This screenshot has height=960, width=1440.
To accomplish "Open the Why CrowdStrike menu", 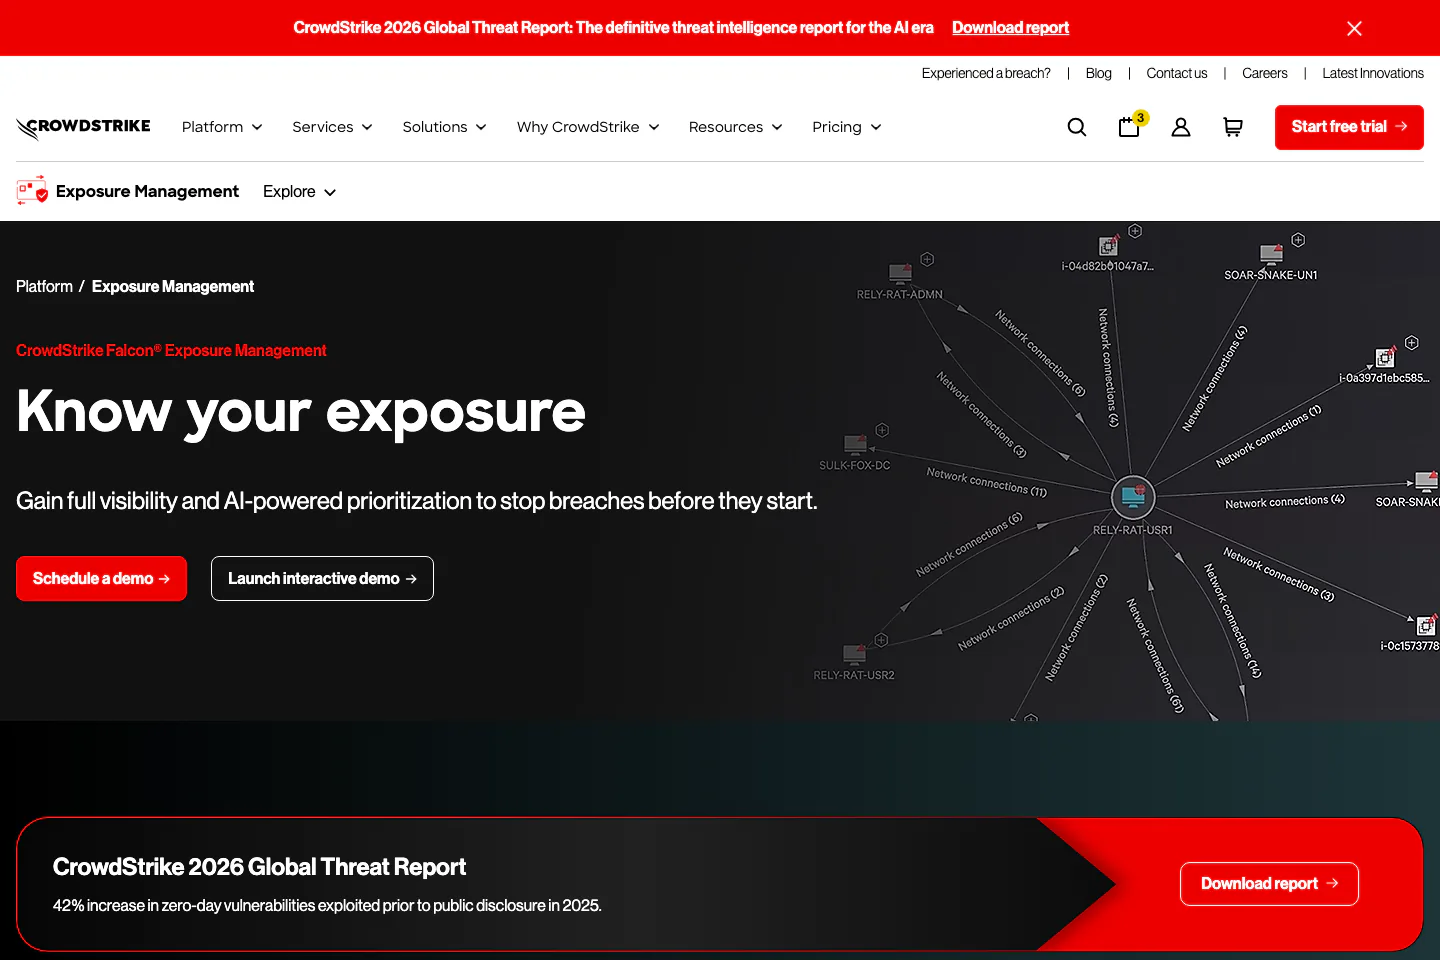I will (x=588, y=127).
